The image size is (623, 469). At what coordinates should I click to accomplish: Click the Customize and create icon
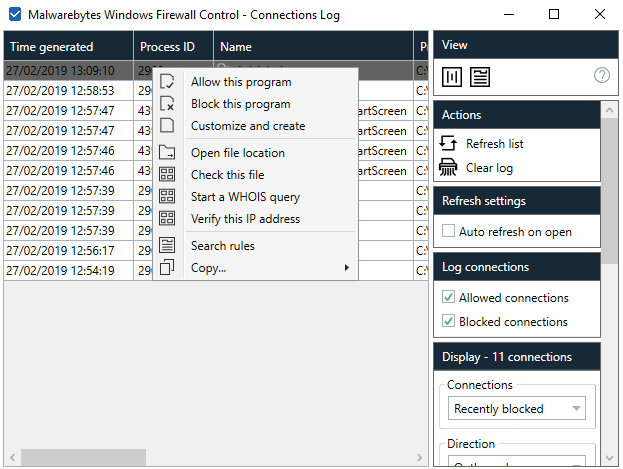tap(167, 125)
